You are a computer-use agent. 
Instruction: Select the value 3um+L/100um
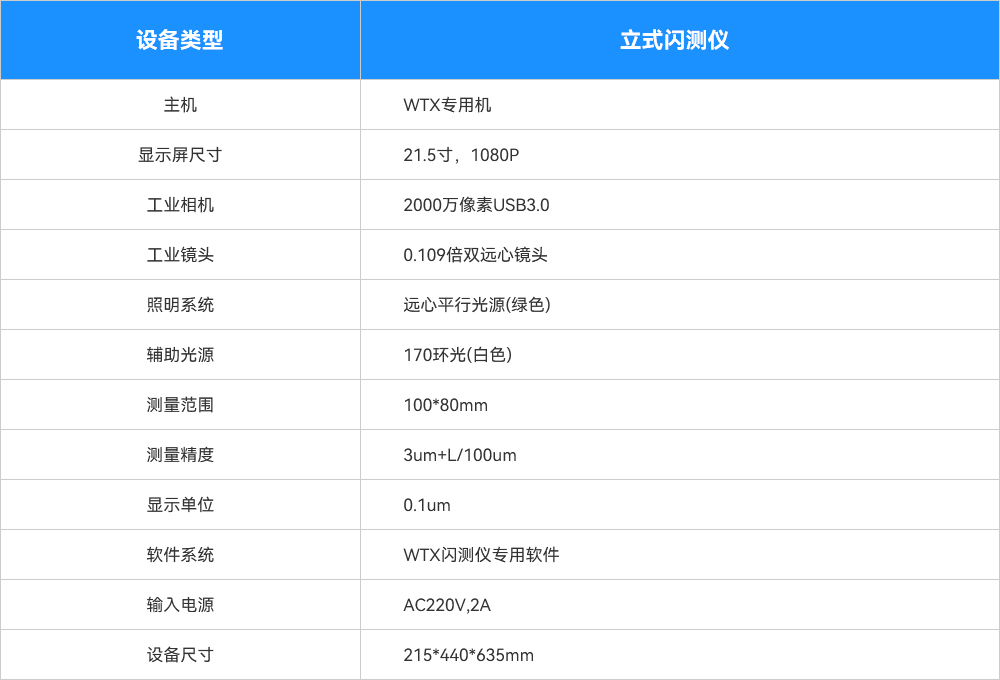[x=460, y=455]
